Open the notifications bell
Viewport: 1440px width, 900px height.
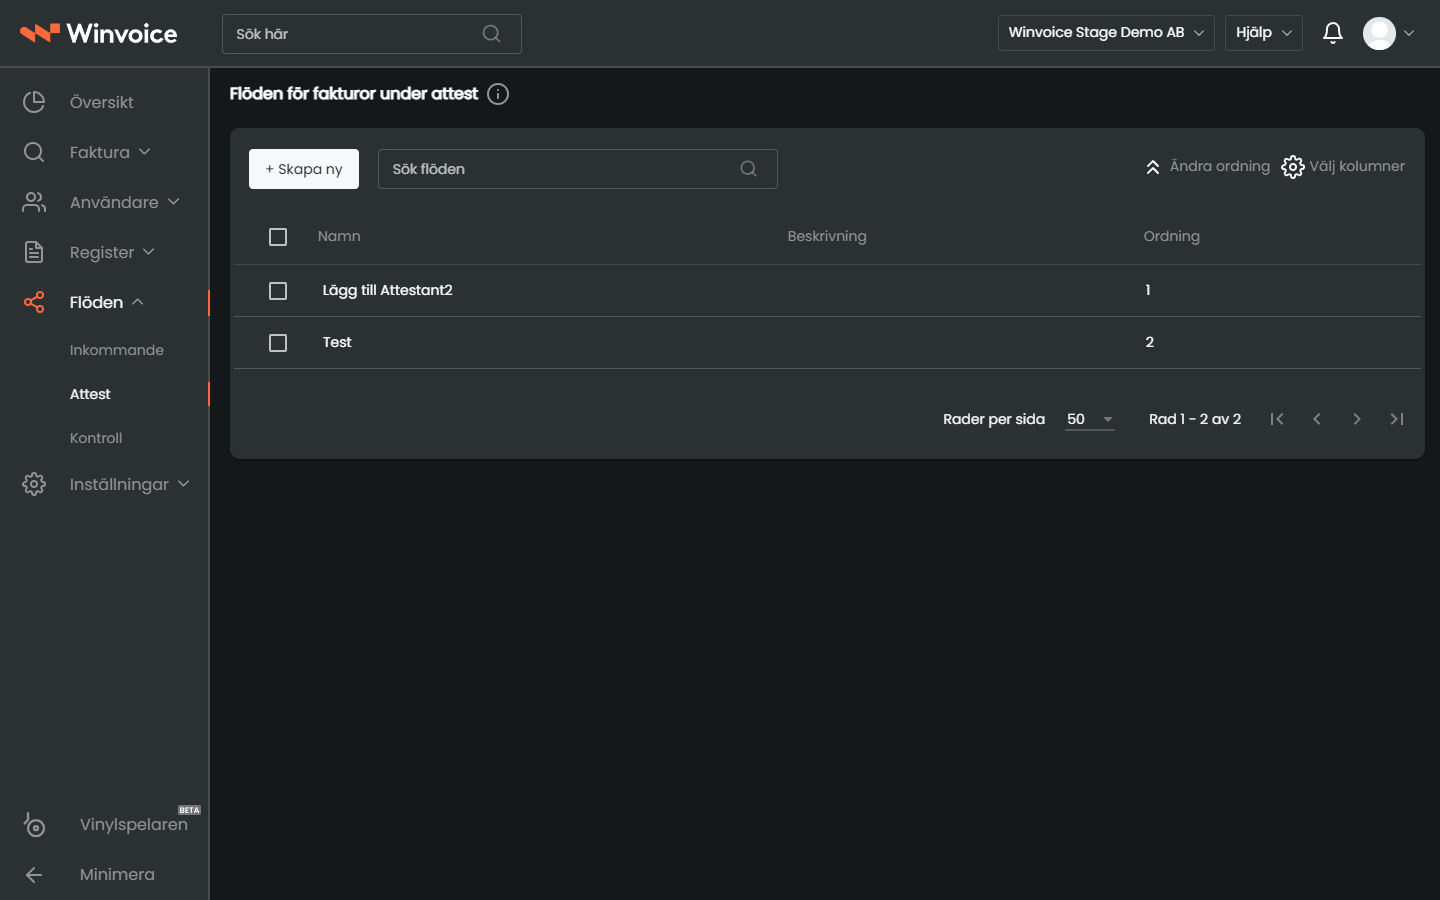[1333, 33]
